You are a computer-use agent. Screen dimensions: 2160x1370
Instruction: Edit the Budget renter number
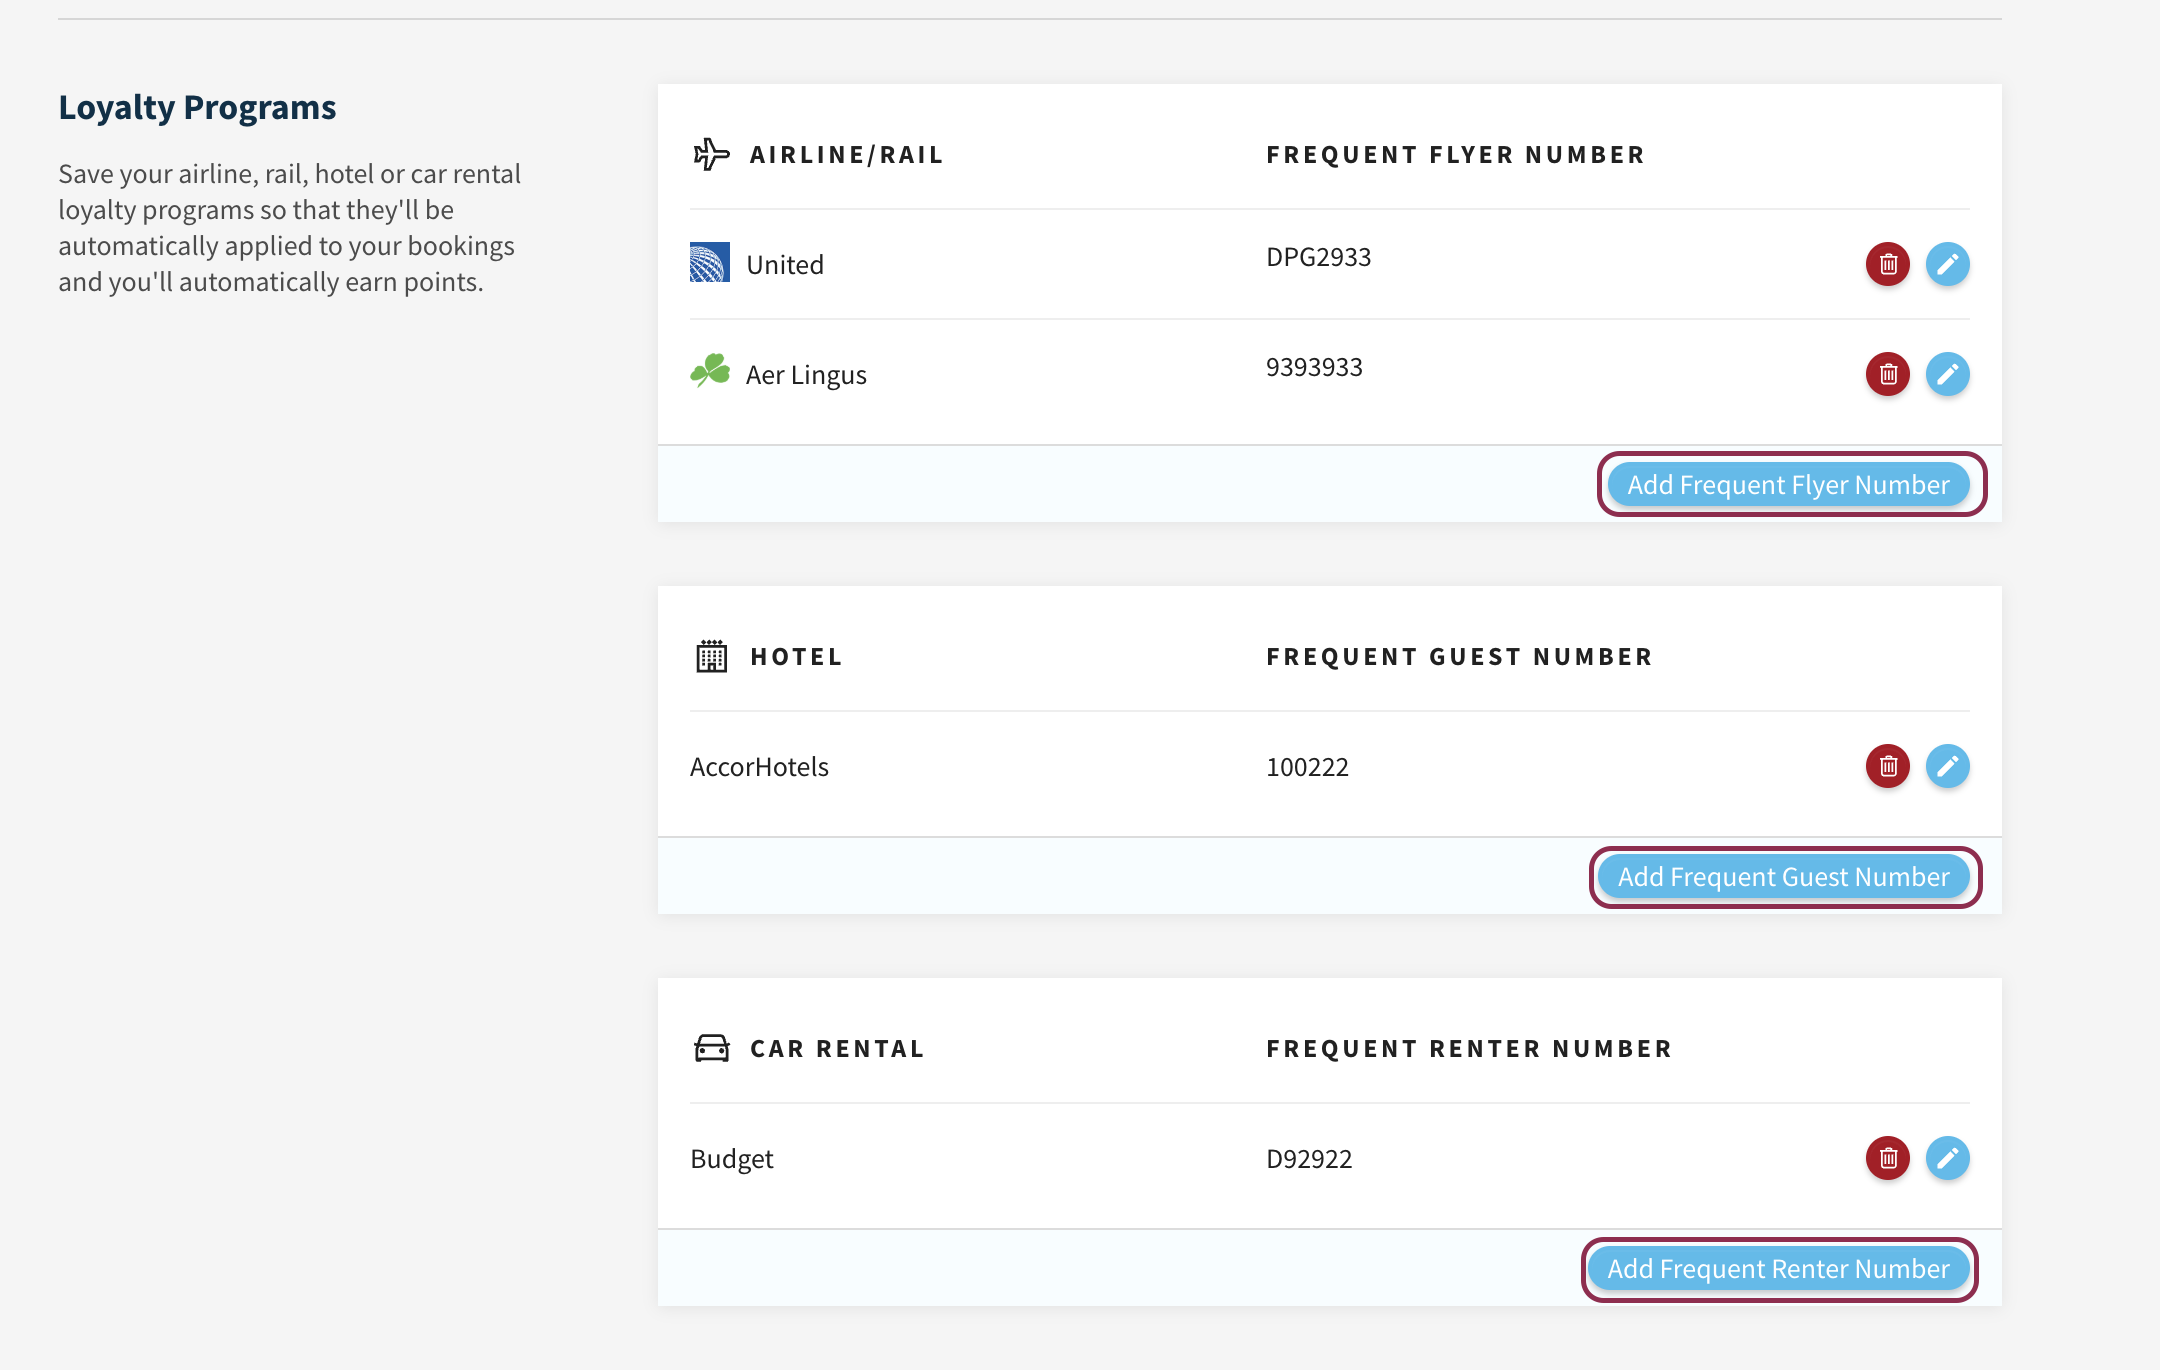click(1947, 1158)
